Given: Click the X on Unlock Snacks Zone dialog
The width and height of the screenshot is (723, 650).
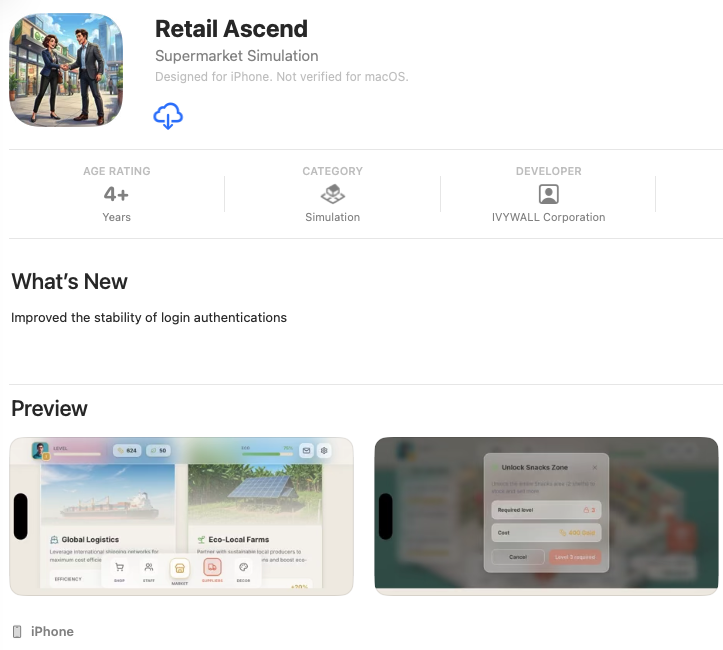Looking at the screenshot, I should (595, 467).
